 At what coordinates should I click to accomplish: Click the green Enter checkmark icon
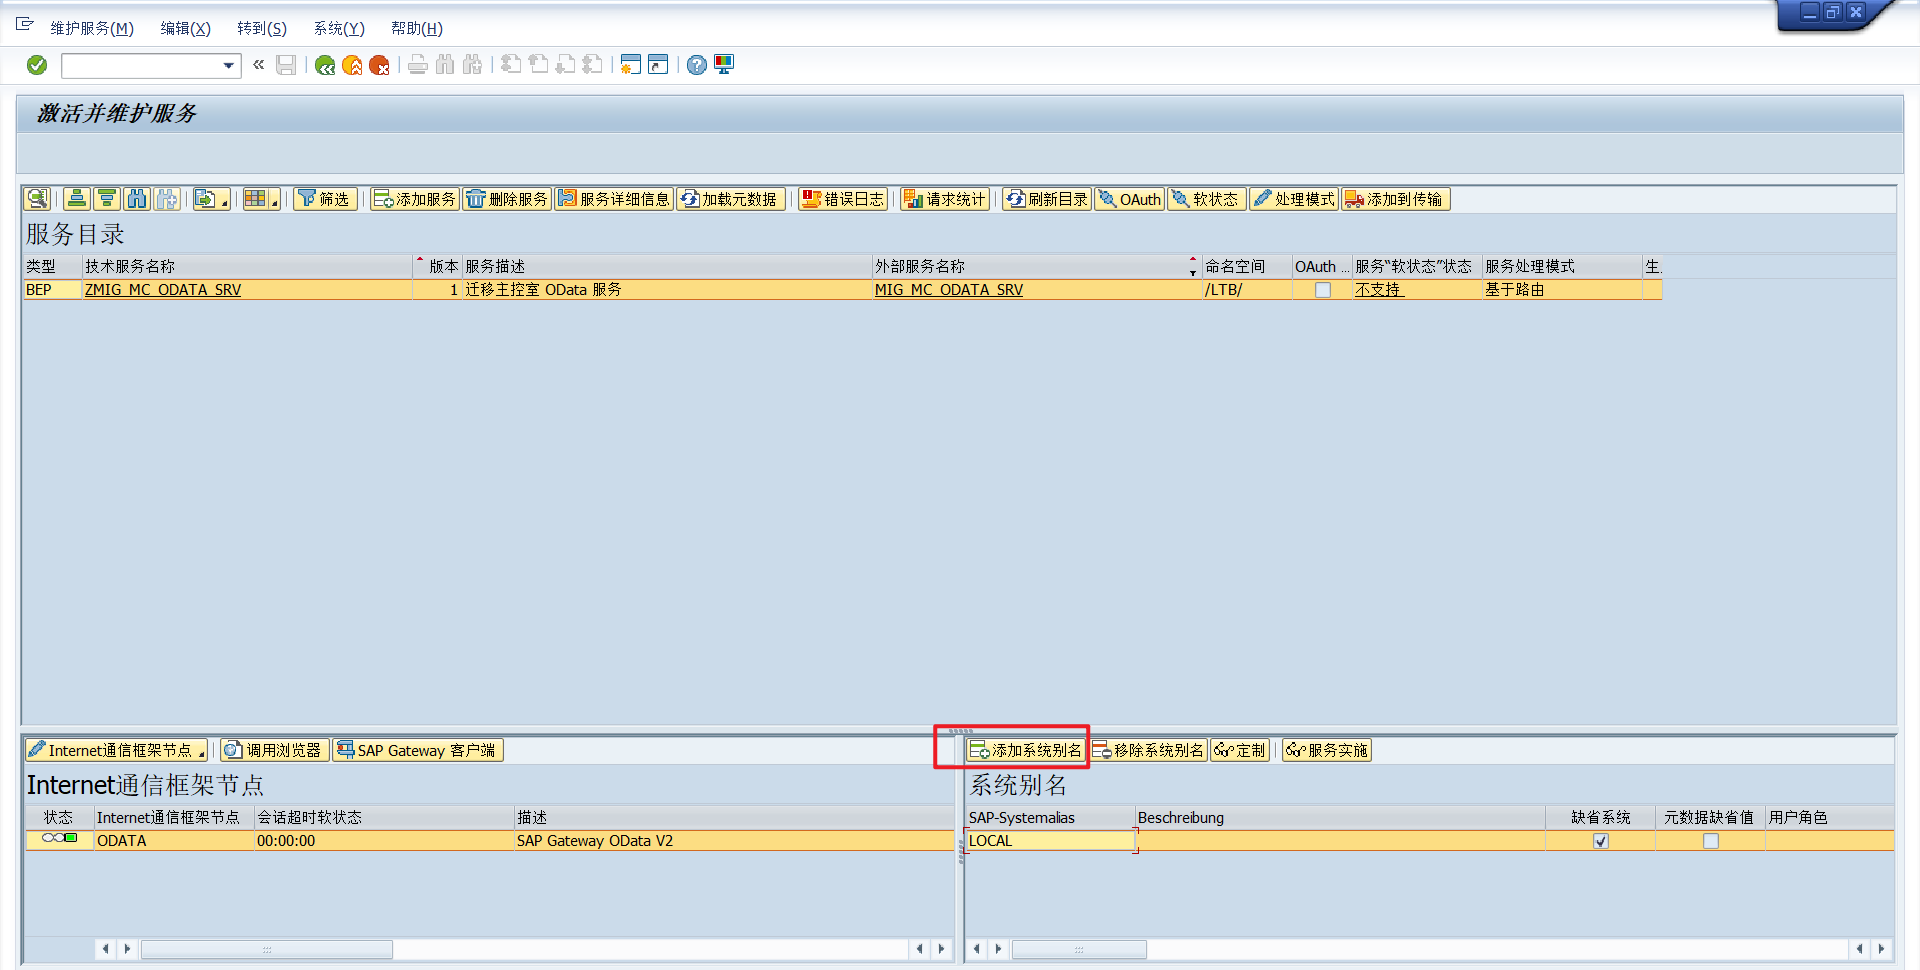click(37, 65)
